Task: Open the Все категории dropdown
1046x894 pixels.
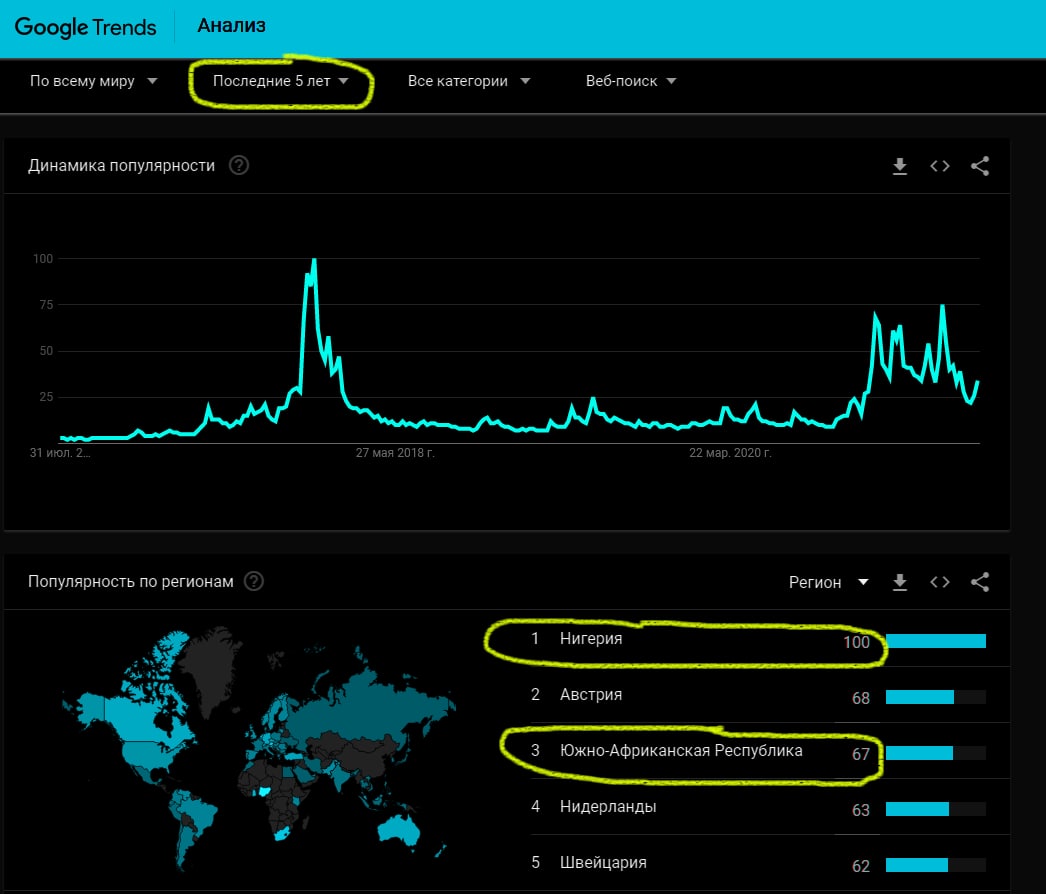Action: pos(469,81)
